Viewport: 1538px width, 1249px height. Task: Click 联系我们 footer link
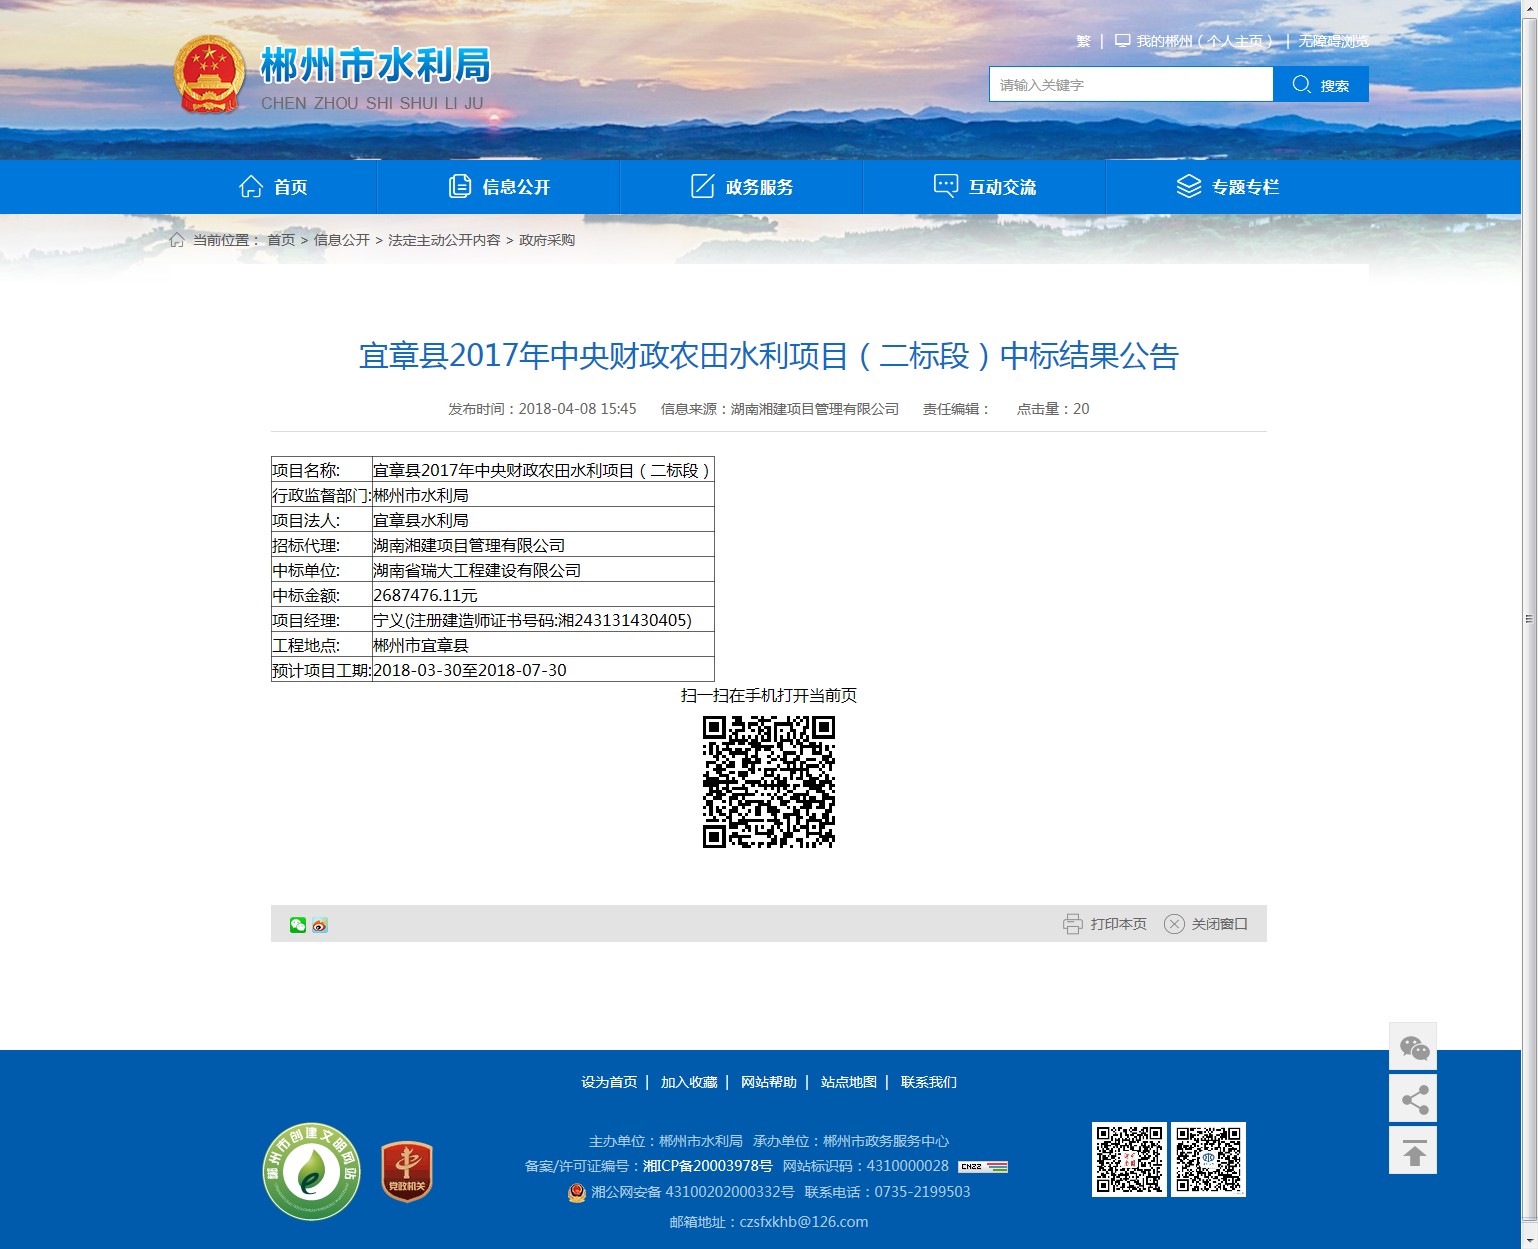point(929,1082)
